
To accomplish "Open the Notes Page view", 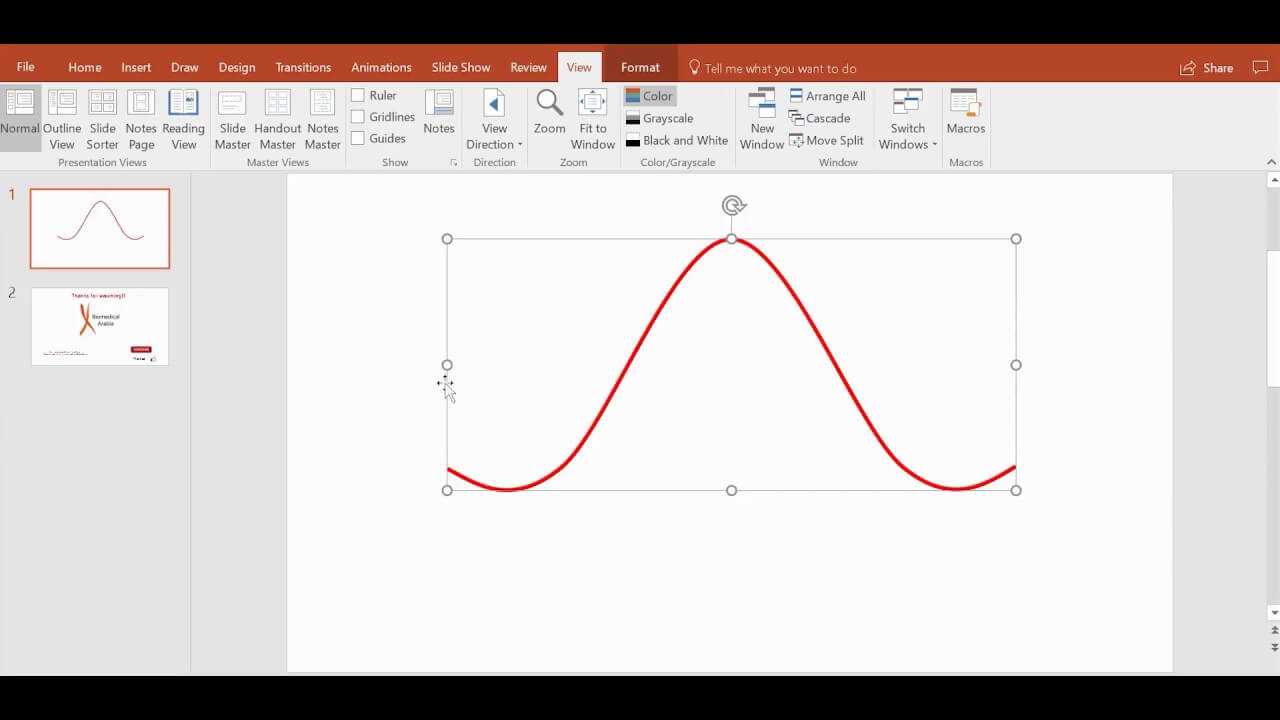I will [141, 119].
